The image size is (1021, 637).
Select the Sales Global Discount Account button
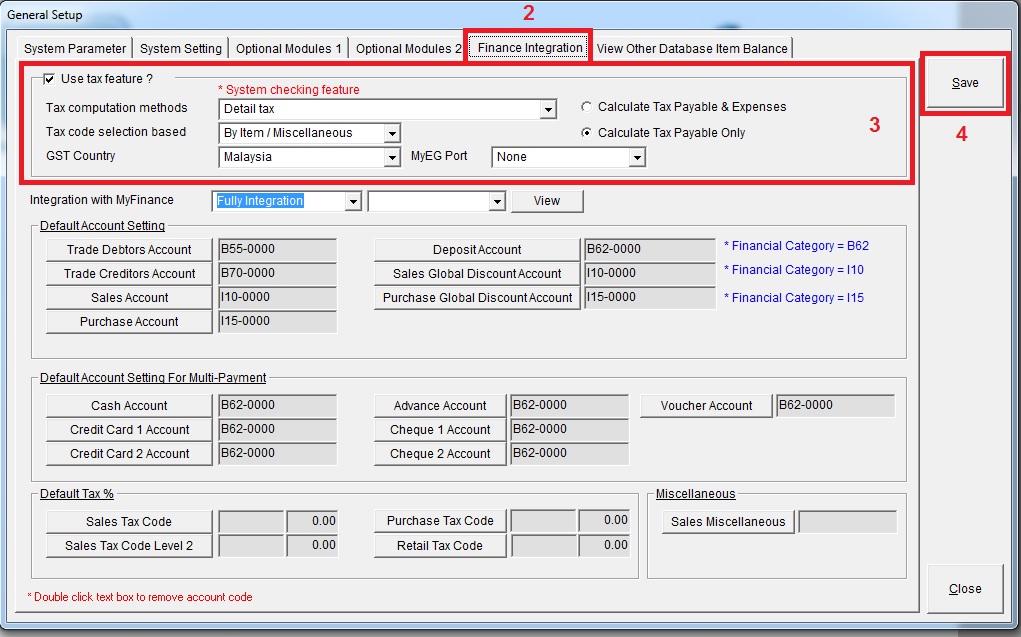pyautogui.click(x=477, y=274)
